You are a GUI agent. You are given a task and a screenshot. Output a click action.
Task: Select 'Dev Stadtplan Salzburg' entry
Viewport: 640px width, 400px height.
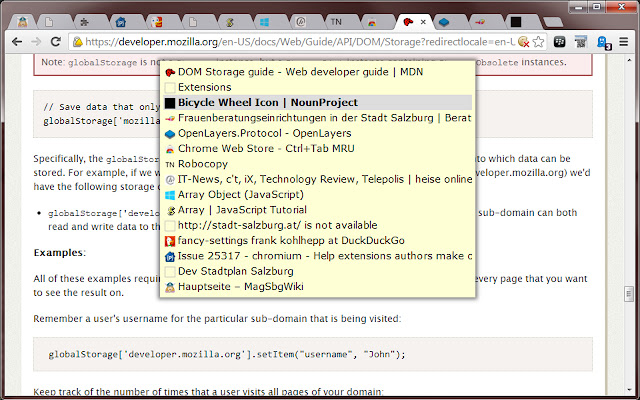318,271
